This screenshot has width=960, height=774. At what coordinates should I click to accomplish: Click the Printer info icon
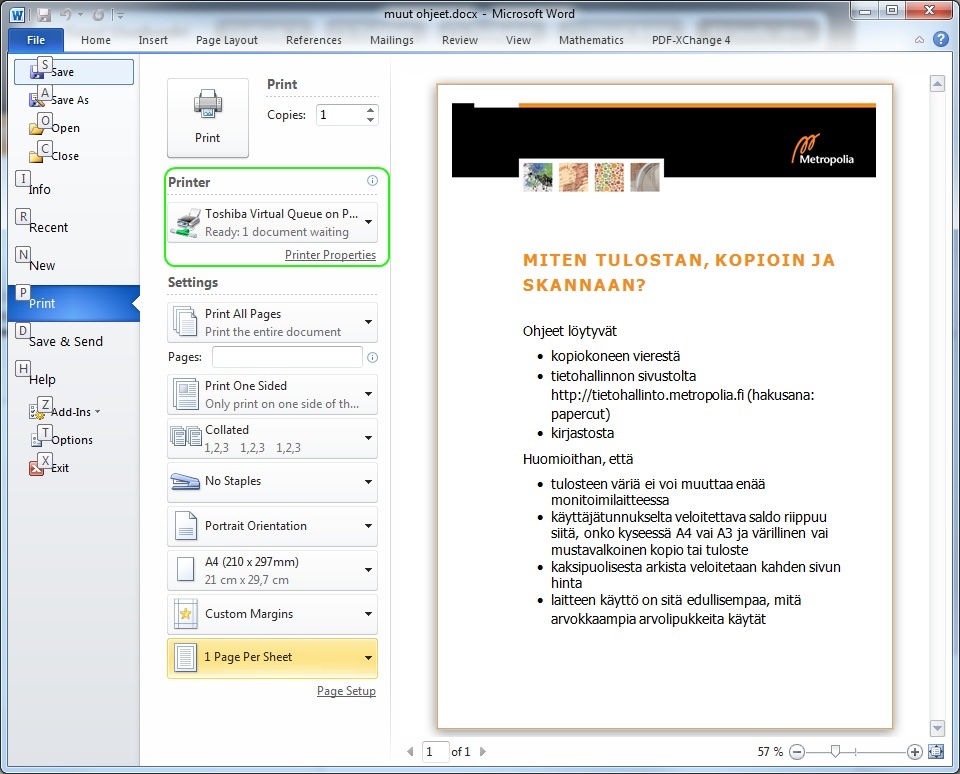pos(372,181)
